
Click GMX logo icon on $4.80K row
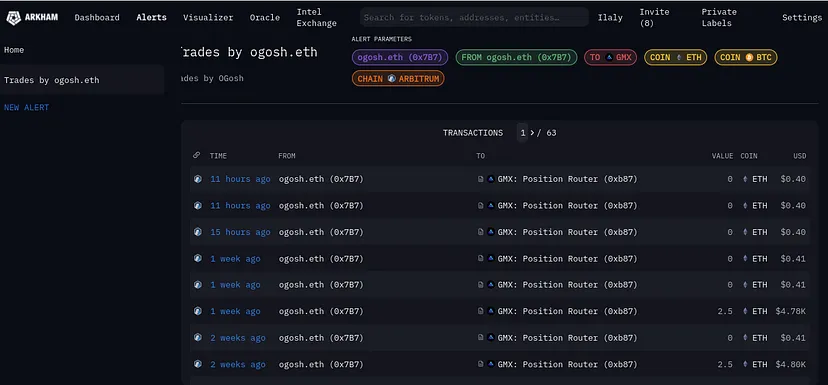click(x=491, y=364)
